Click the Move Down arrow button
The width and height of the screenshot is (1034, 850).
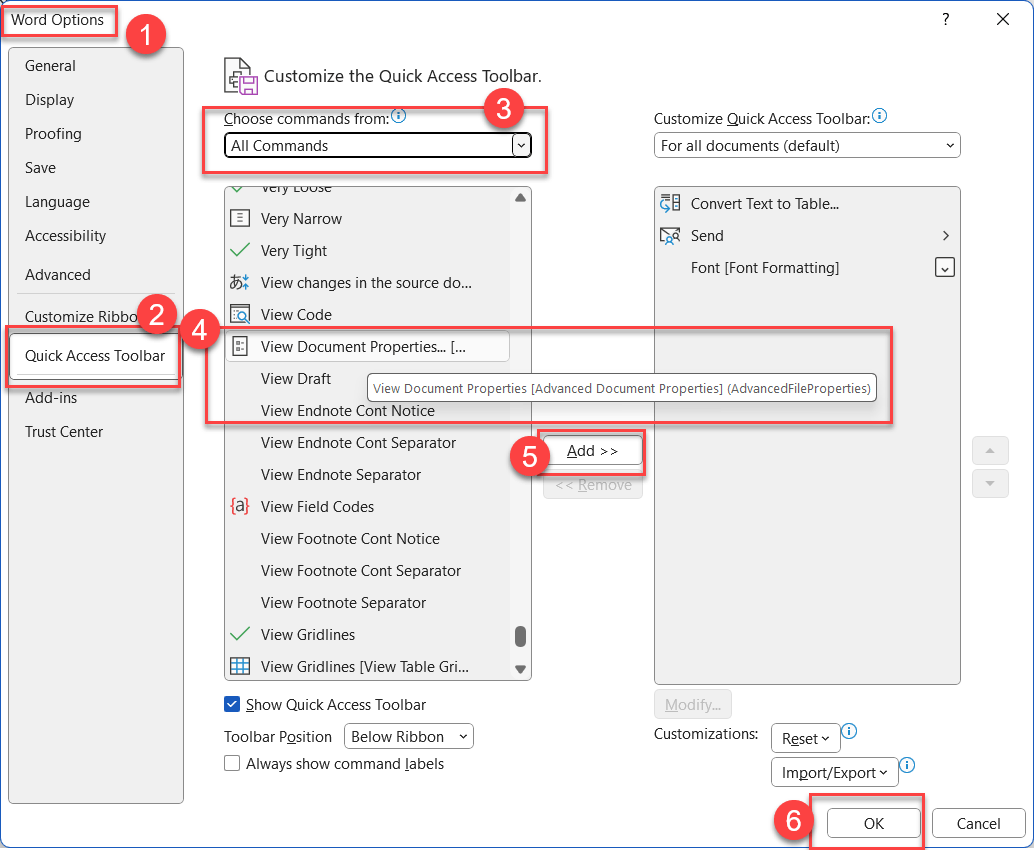[x=990, y=483]
